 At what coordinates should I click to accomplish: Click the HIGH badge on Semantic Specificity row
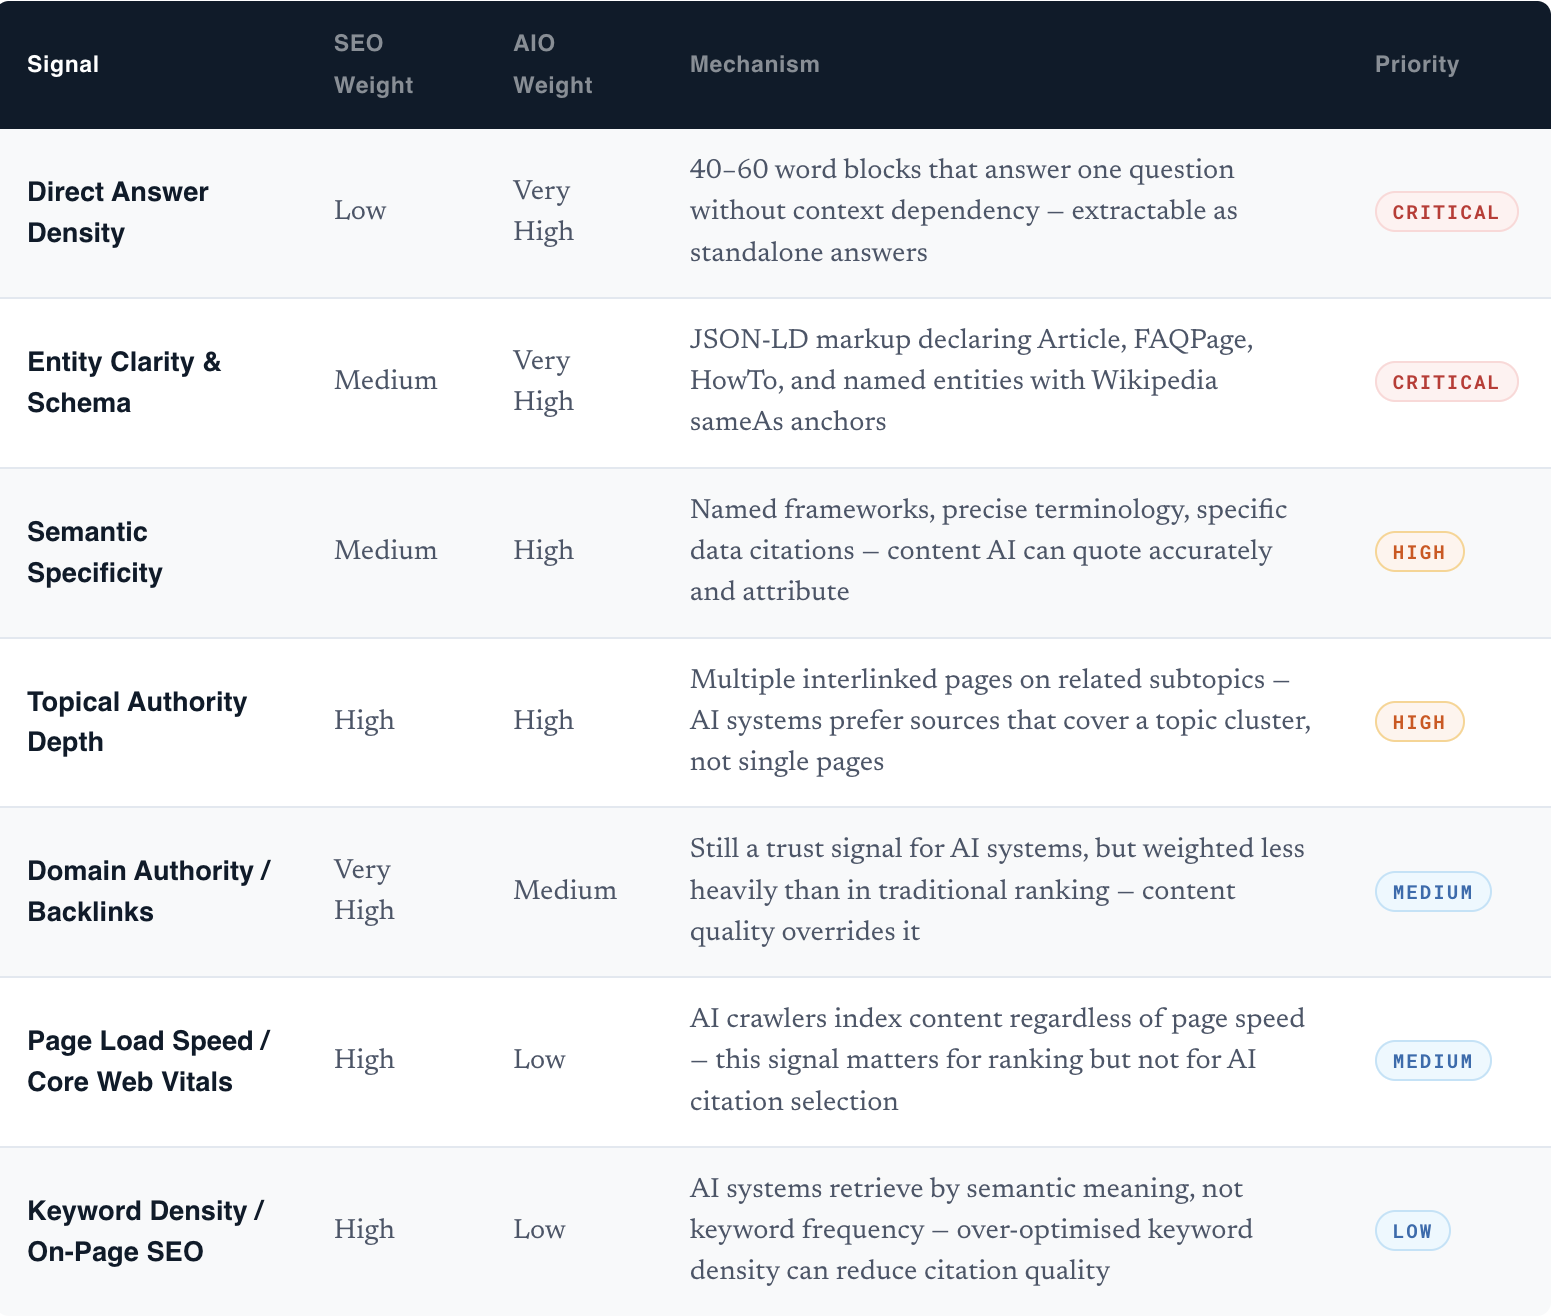pyautogui.click(x=1418, y=551)
